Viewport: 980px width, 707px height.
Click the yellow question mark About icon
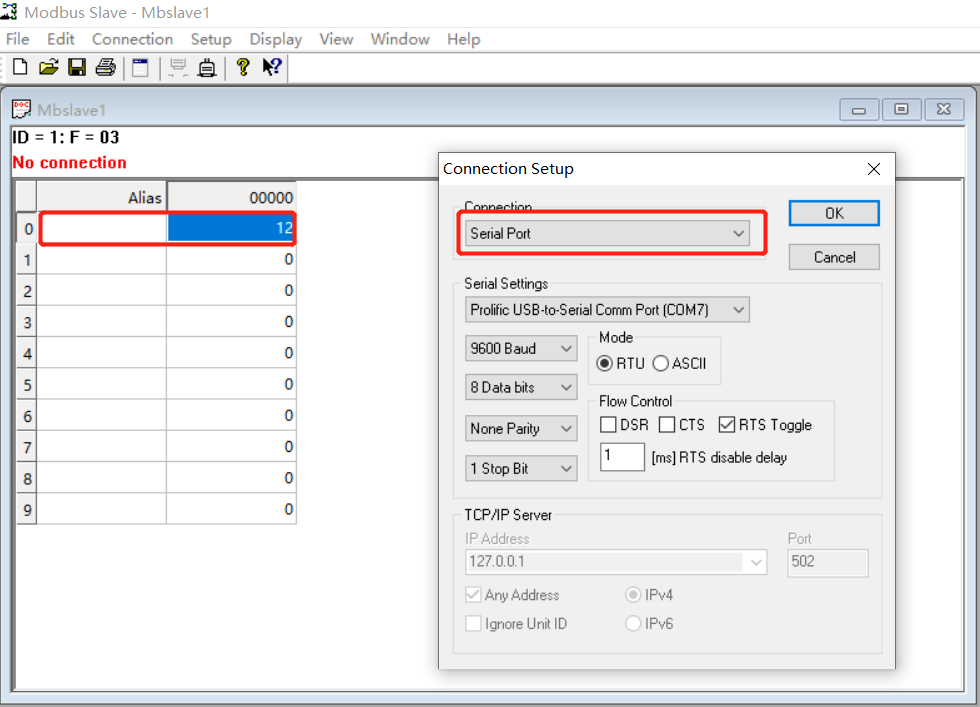pos(242,67)
